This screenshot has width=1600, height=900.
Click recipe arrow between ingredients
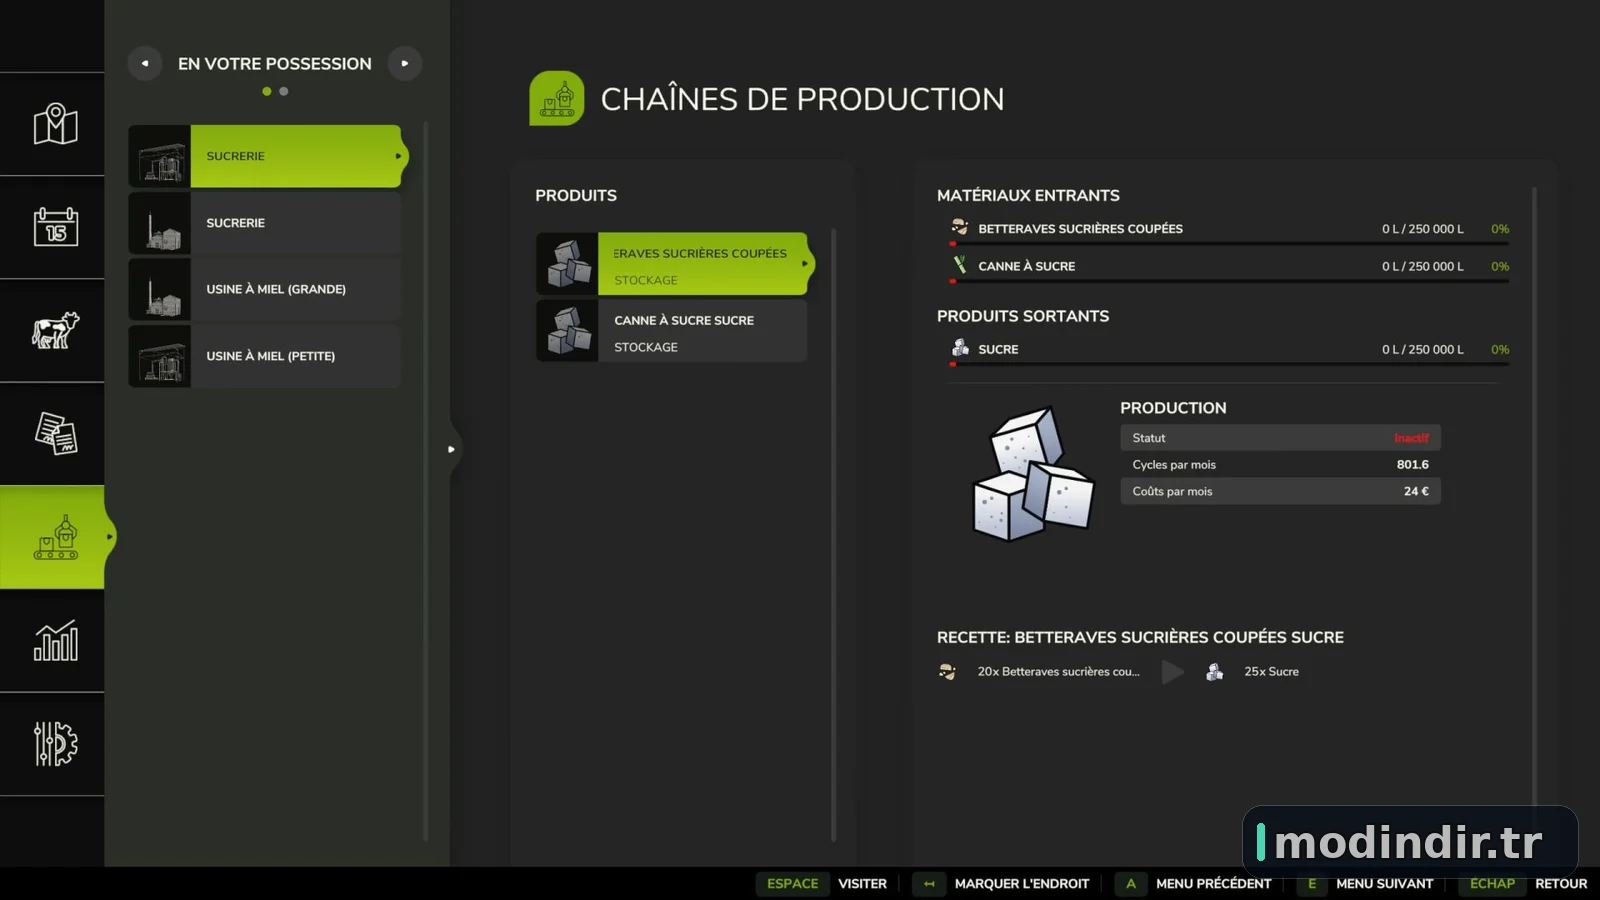tap(1173, 672)
